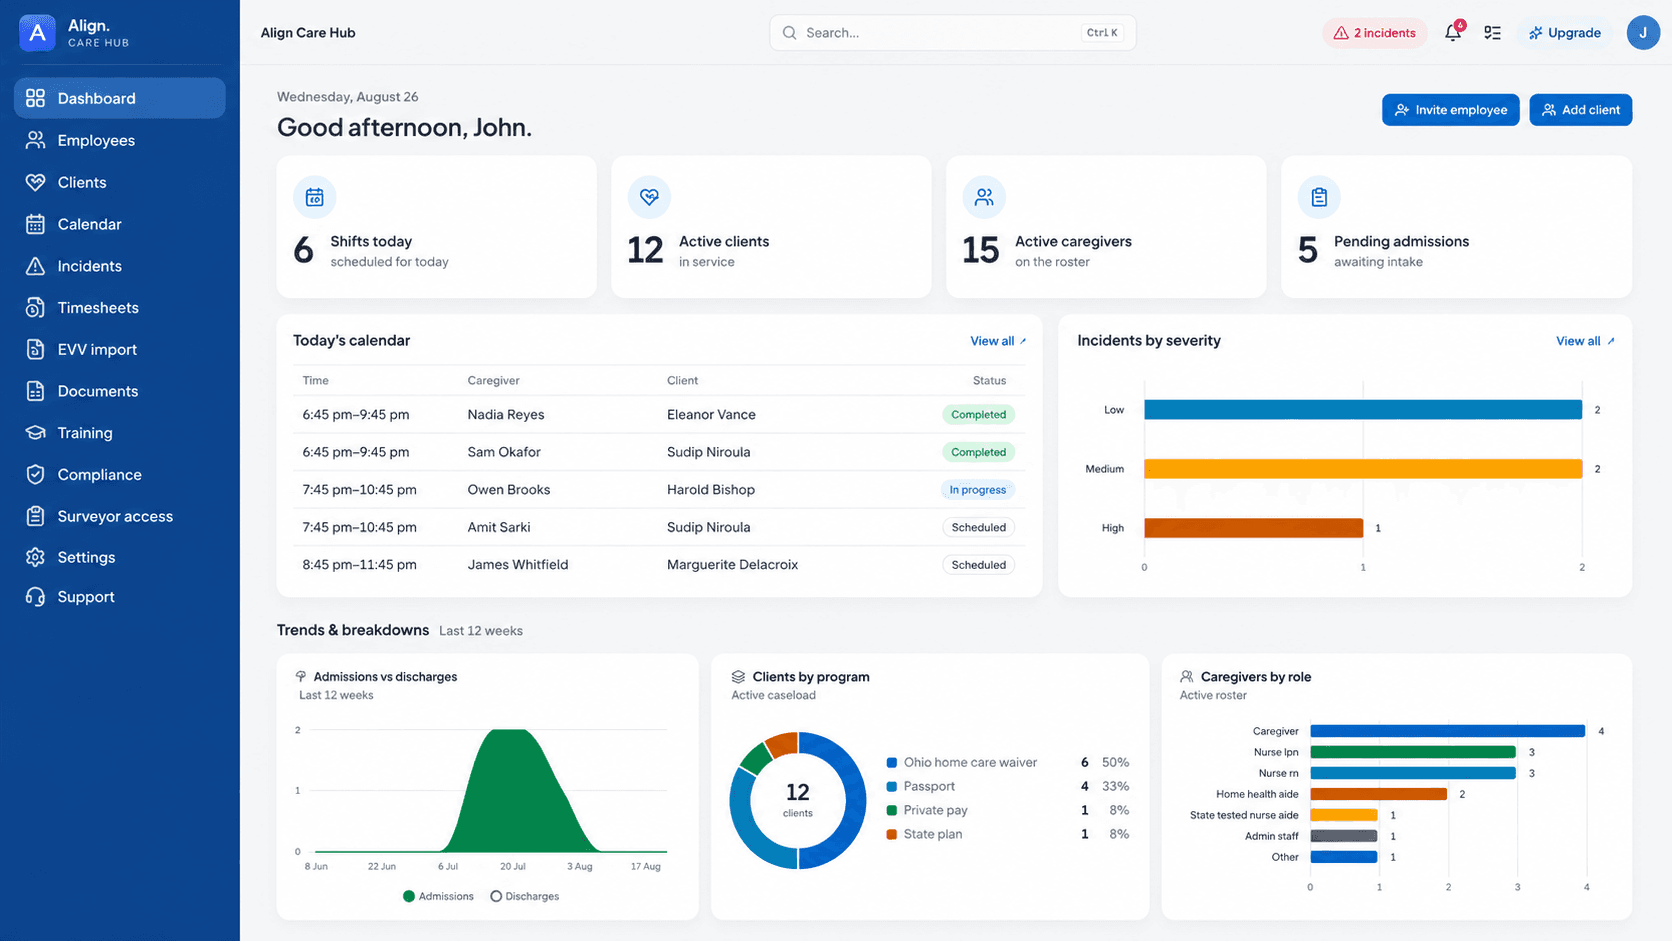
Task: Click the Dashboard grid icon in sidebar
Action: click(x=35, y=98)
